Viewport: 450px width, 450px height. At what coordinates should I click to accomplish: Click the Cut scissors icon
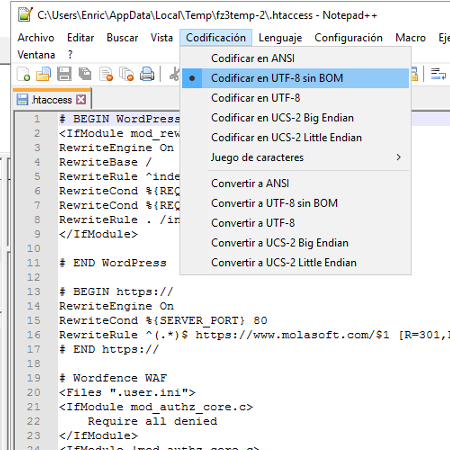point(174,74)
